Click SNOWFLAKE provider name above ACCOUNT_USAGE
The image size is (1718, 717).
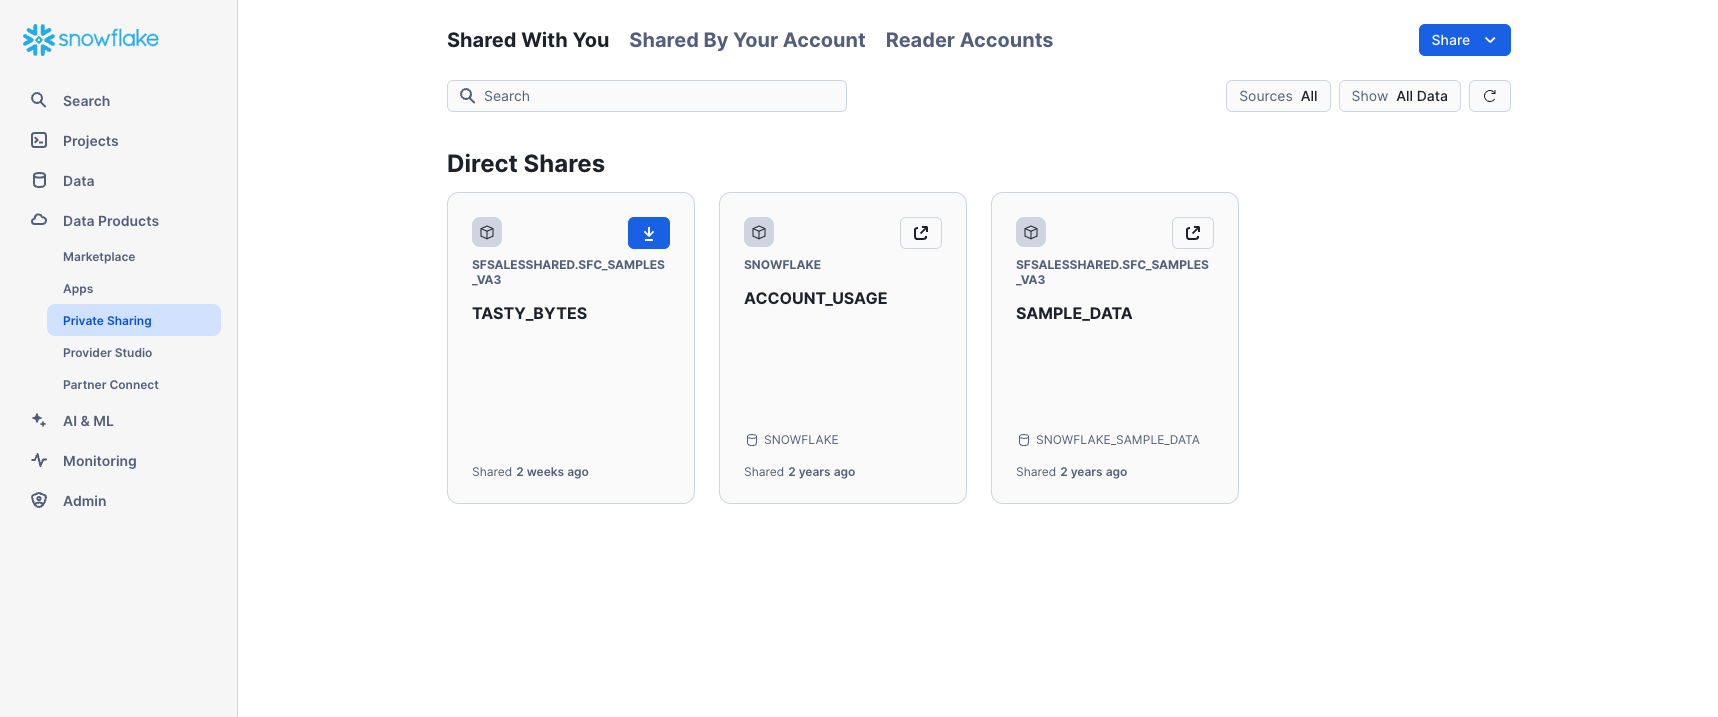point(782,265)
